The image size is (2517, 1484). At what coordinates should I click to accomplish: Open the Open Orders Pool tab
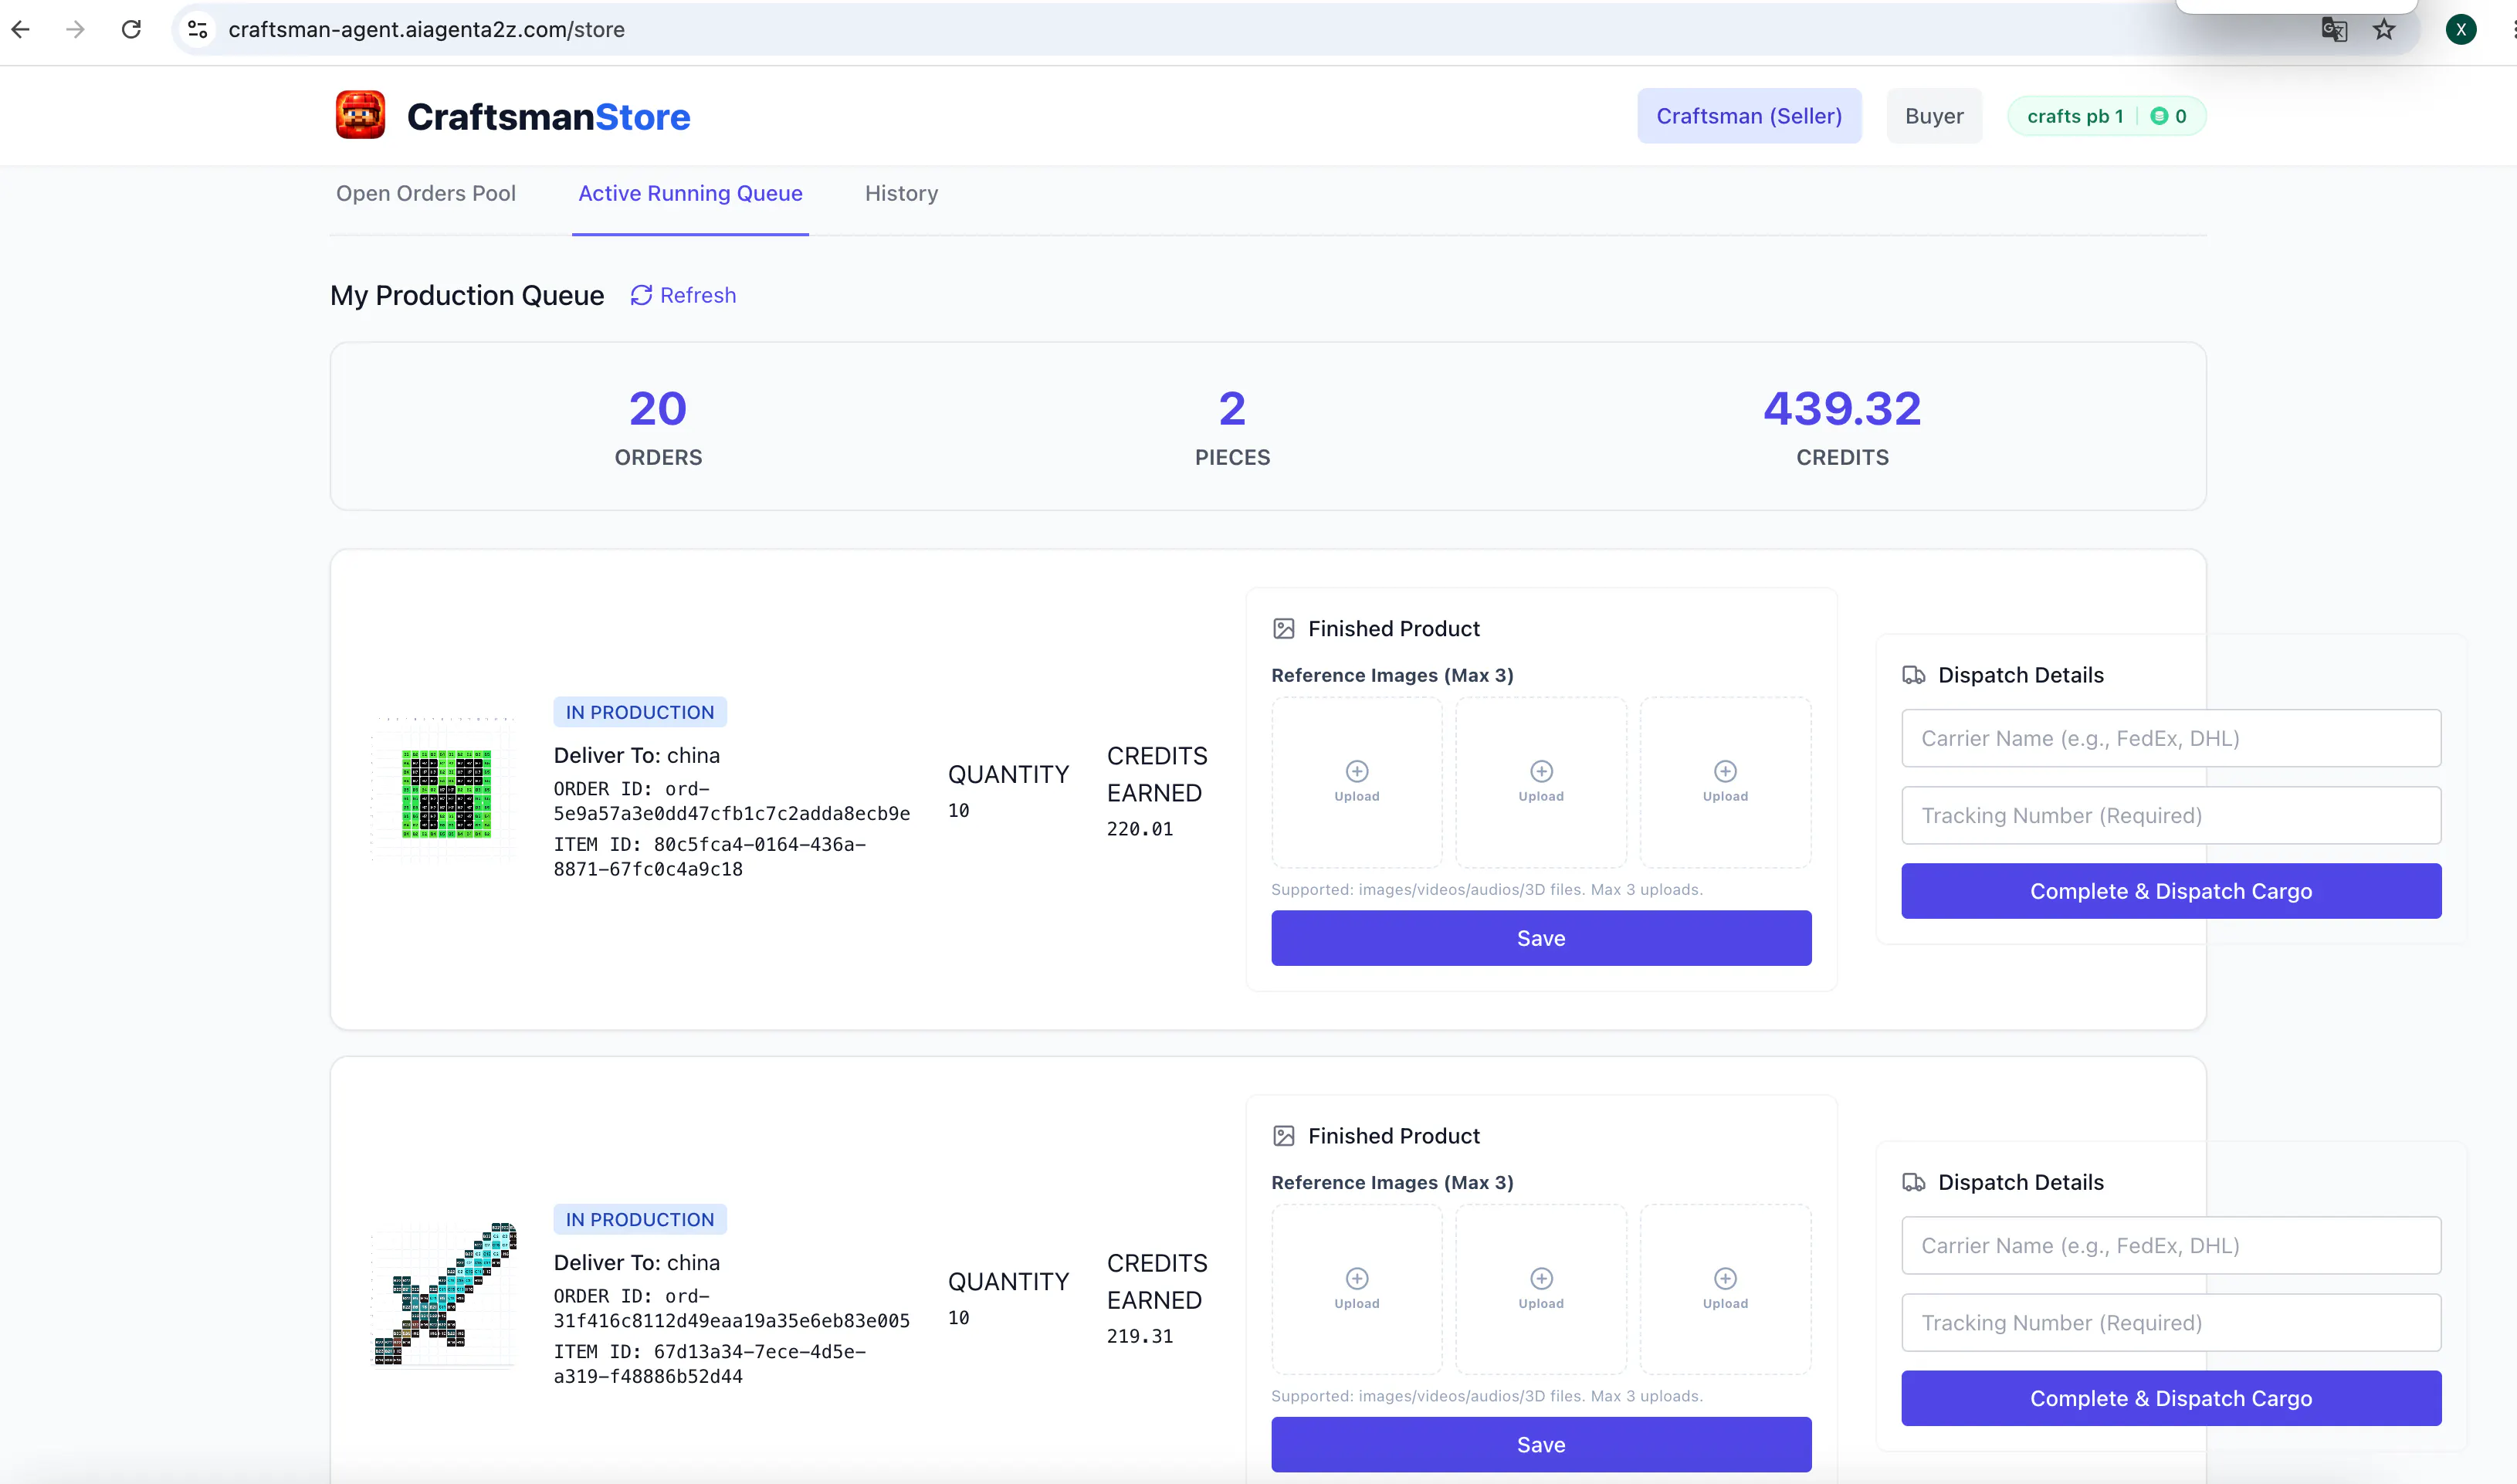pos(426,193)
